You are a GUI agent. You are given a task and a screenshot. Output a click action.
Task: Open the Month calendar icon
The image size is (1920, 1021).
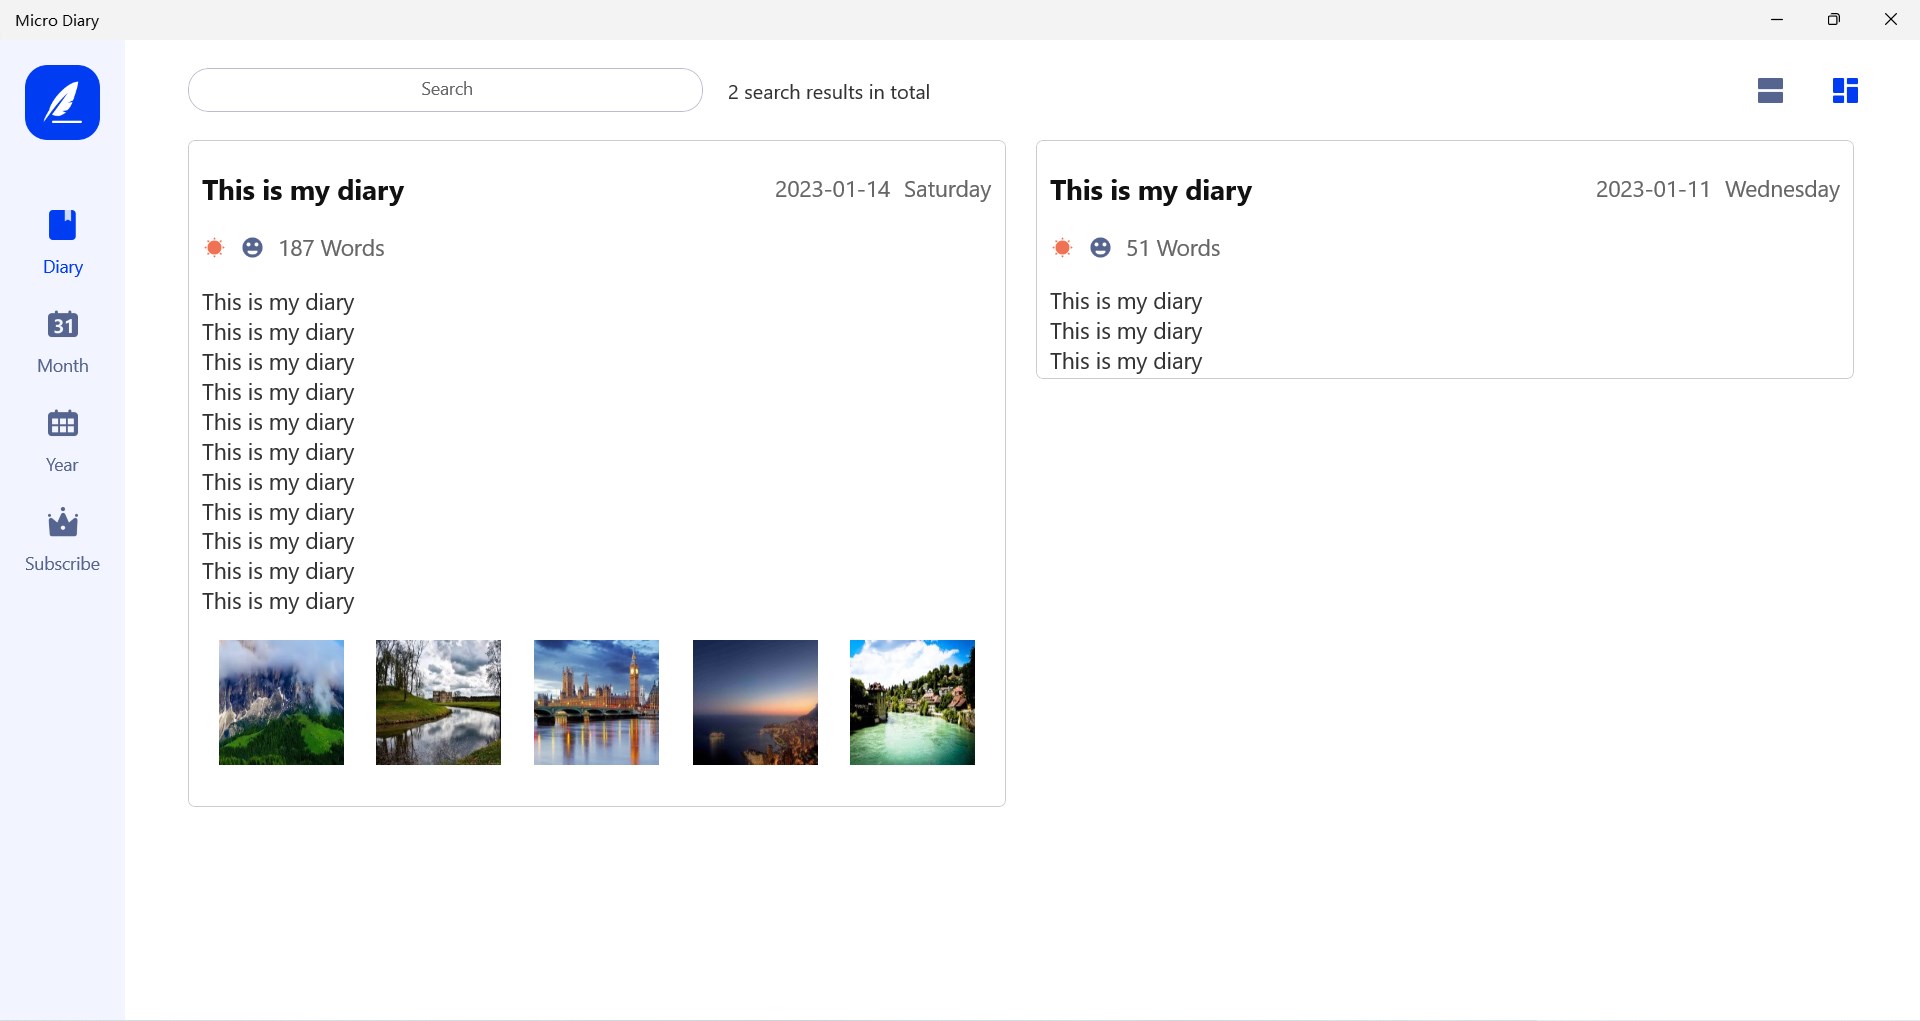point(61,324)
